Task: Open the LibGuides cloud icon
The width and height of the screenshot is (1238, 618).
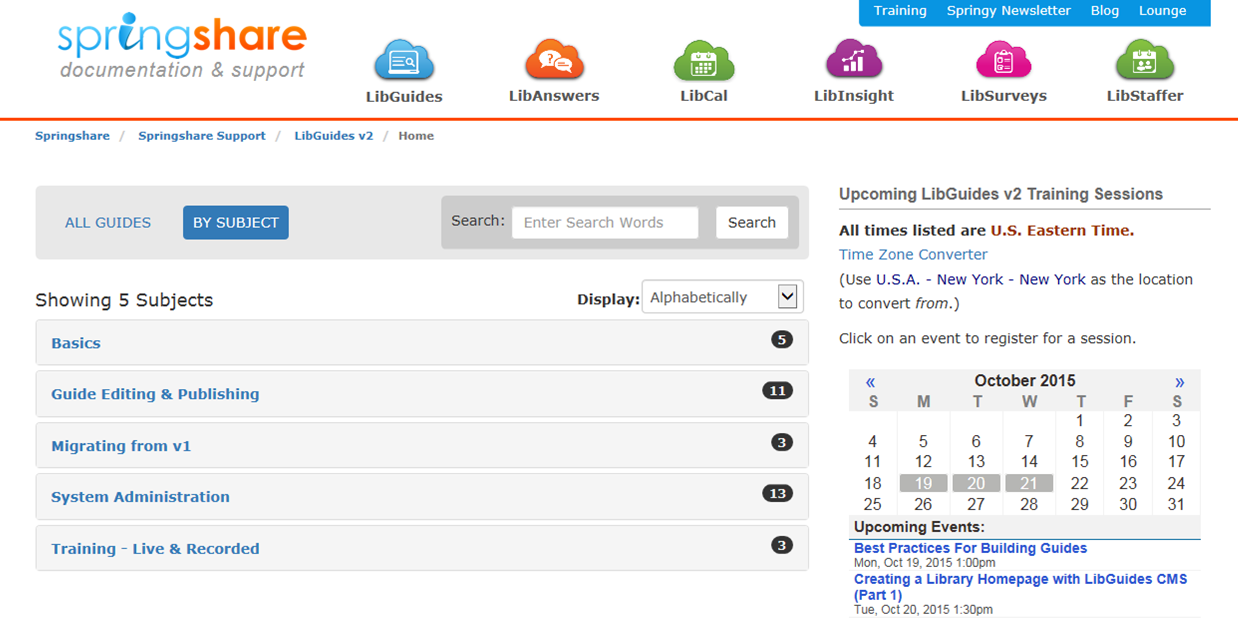Action: 404,60
